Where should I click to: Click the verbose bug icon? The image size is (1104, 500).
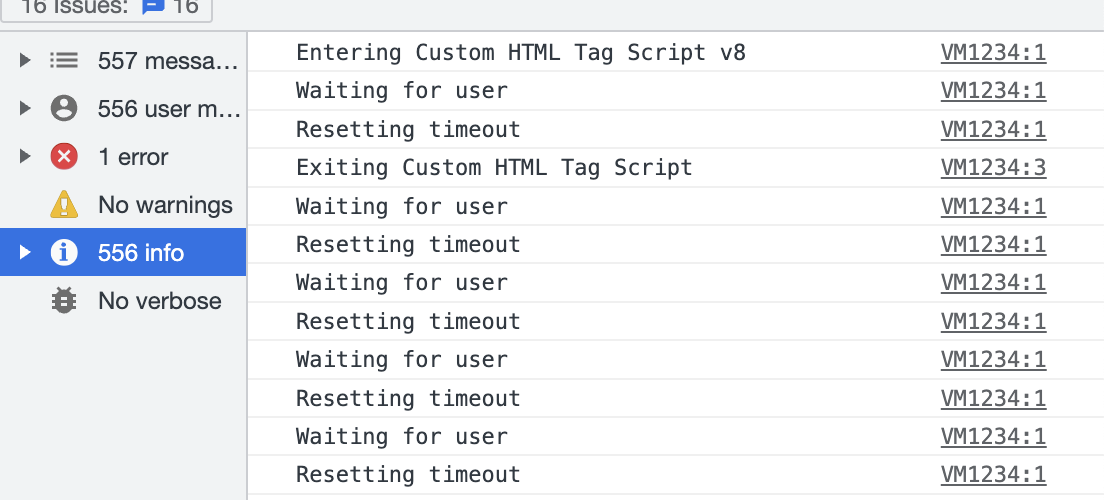(x=64, y=301)
